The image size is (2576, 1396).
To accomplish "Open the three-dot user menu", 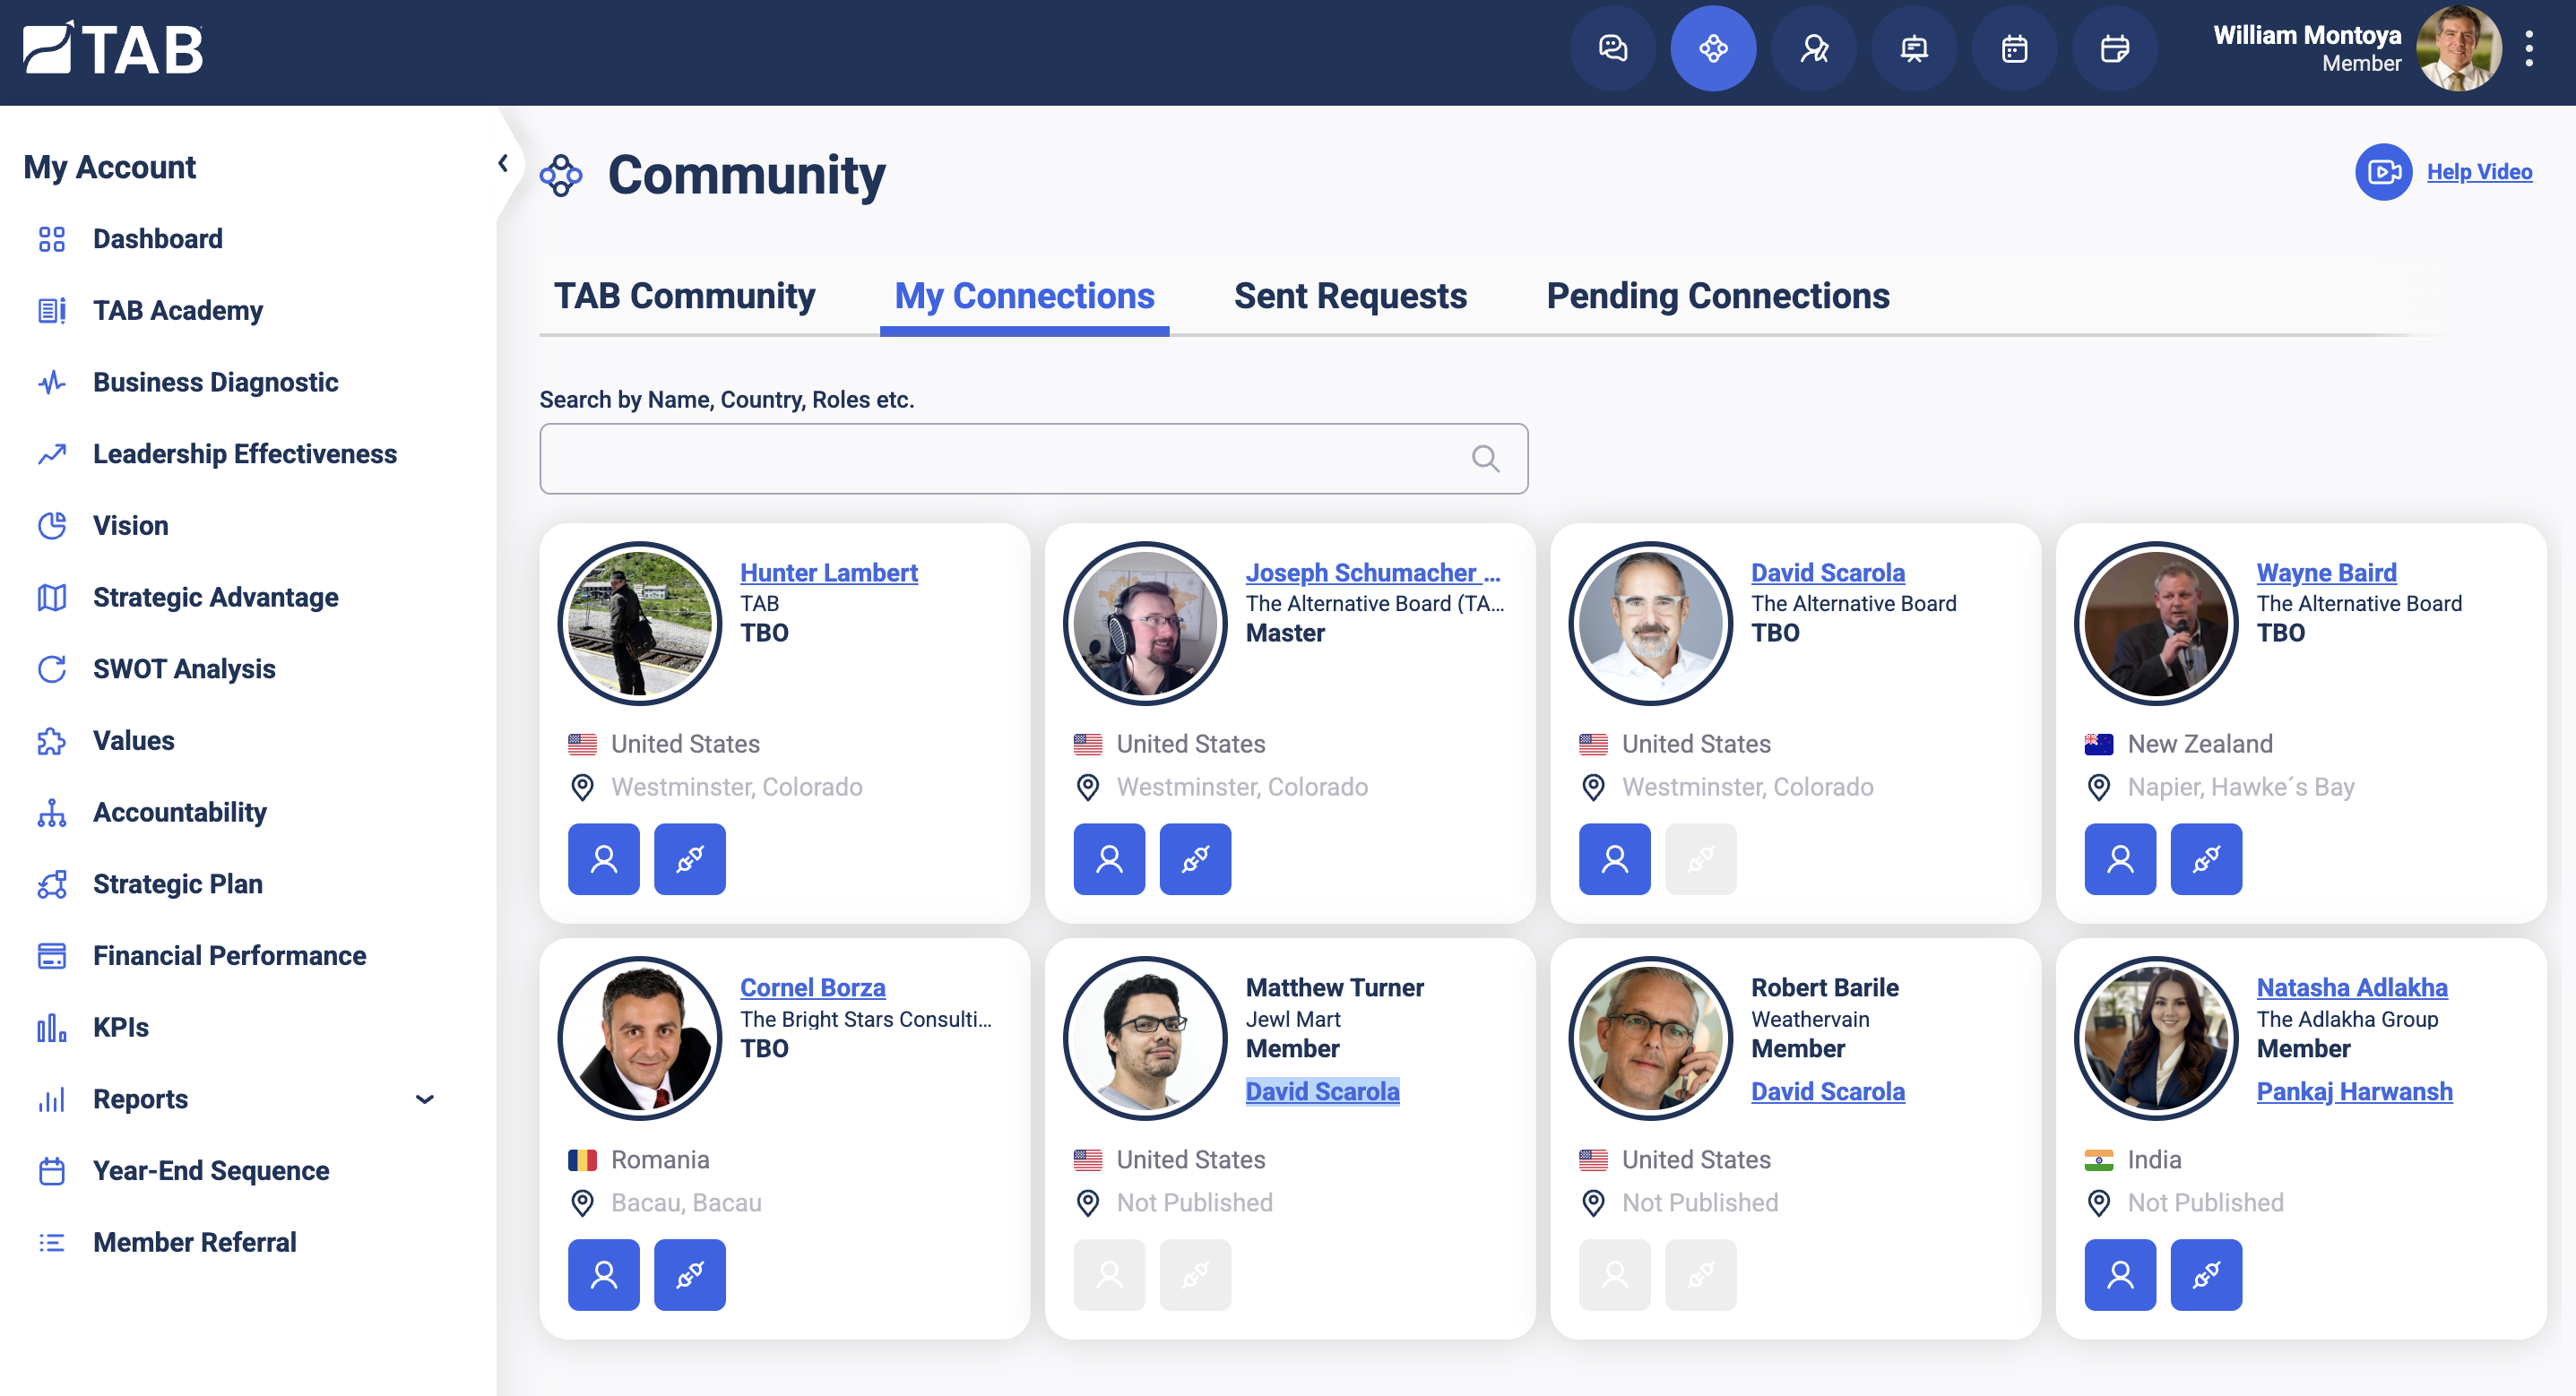I will coord(2529,48).
